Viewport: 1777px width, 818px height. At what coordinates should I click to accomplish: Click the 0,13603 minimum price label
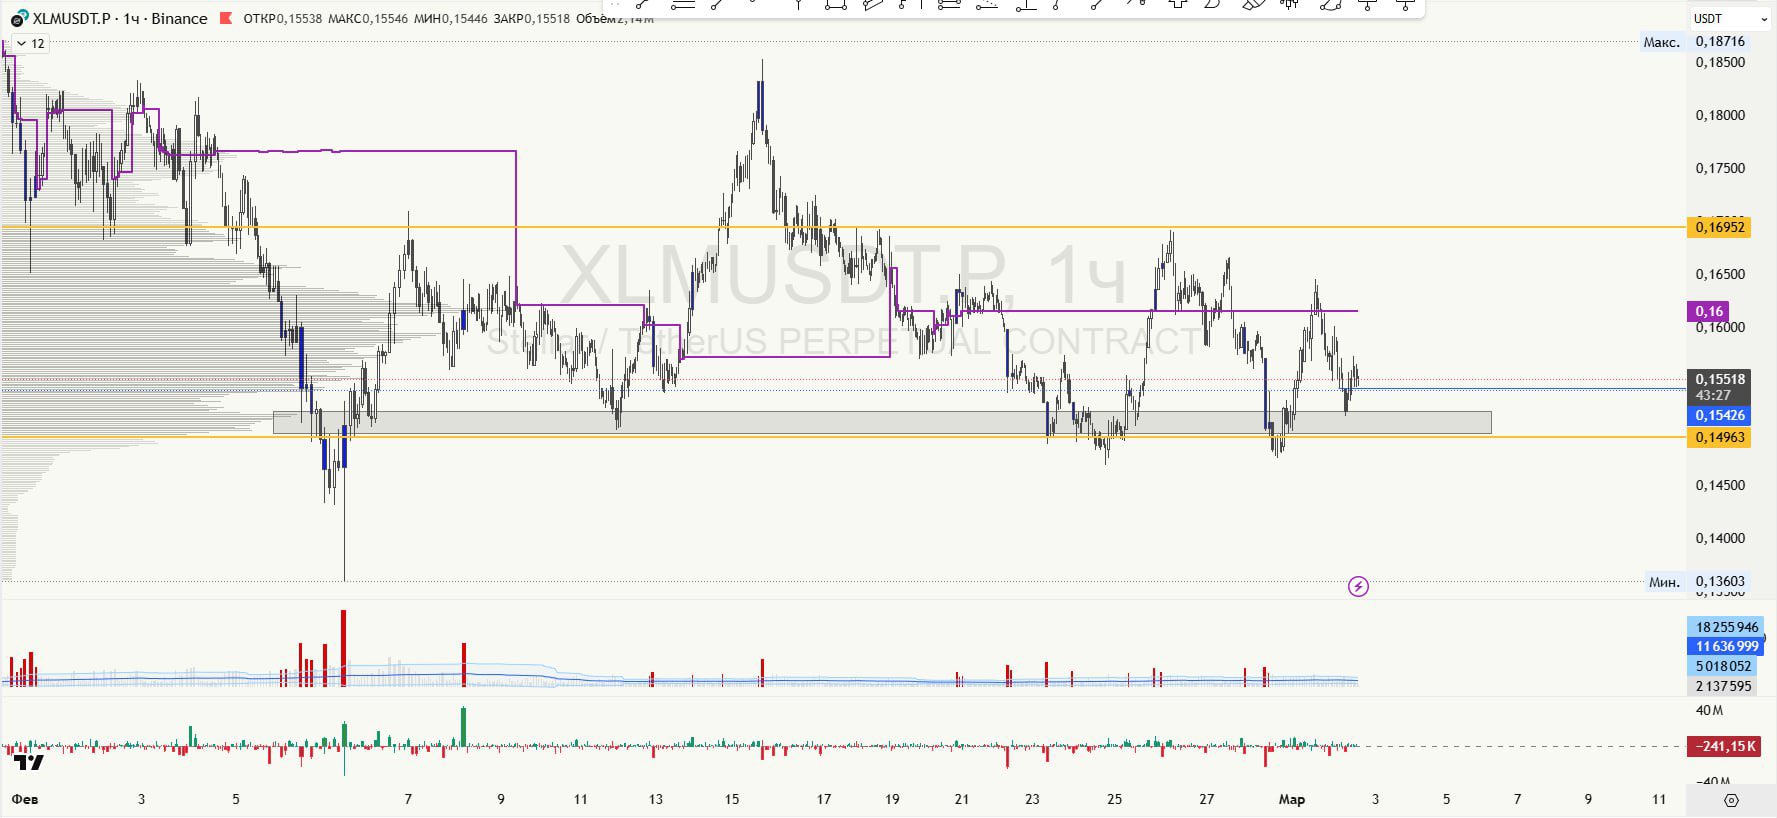1720,582
